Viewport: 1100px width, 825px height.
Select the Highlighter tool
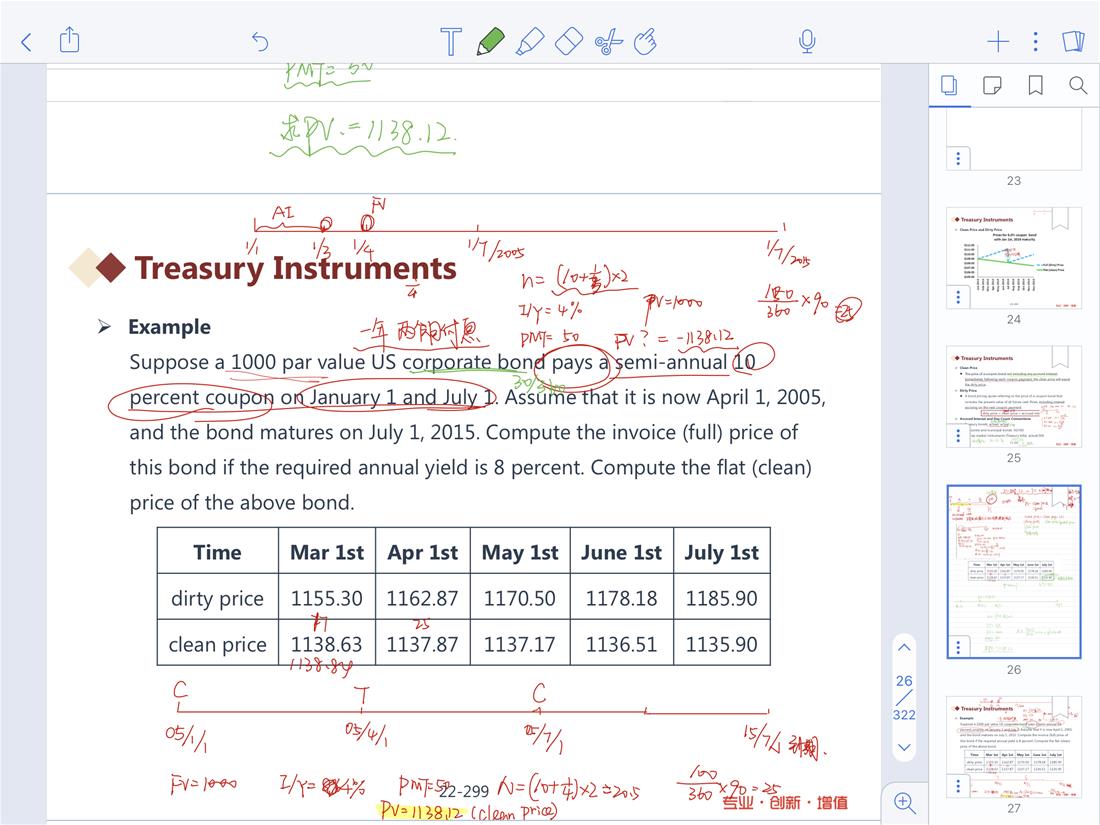coord(529,41)
